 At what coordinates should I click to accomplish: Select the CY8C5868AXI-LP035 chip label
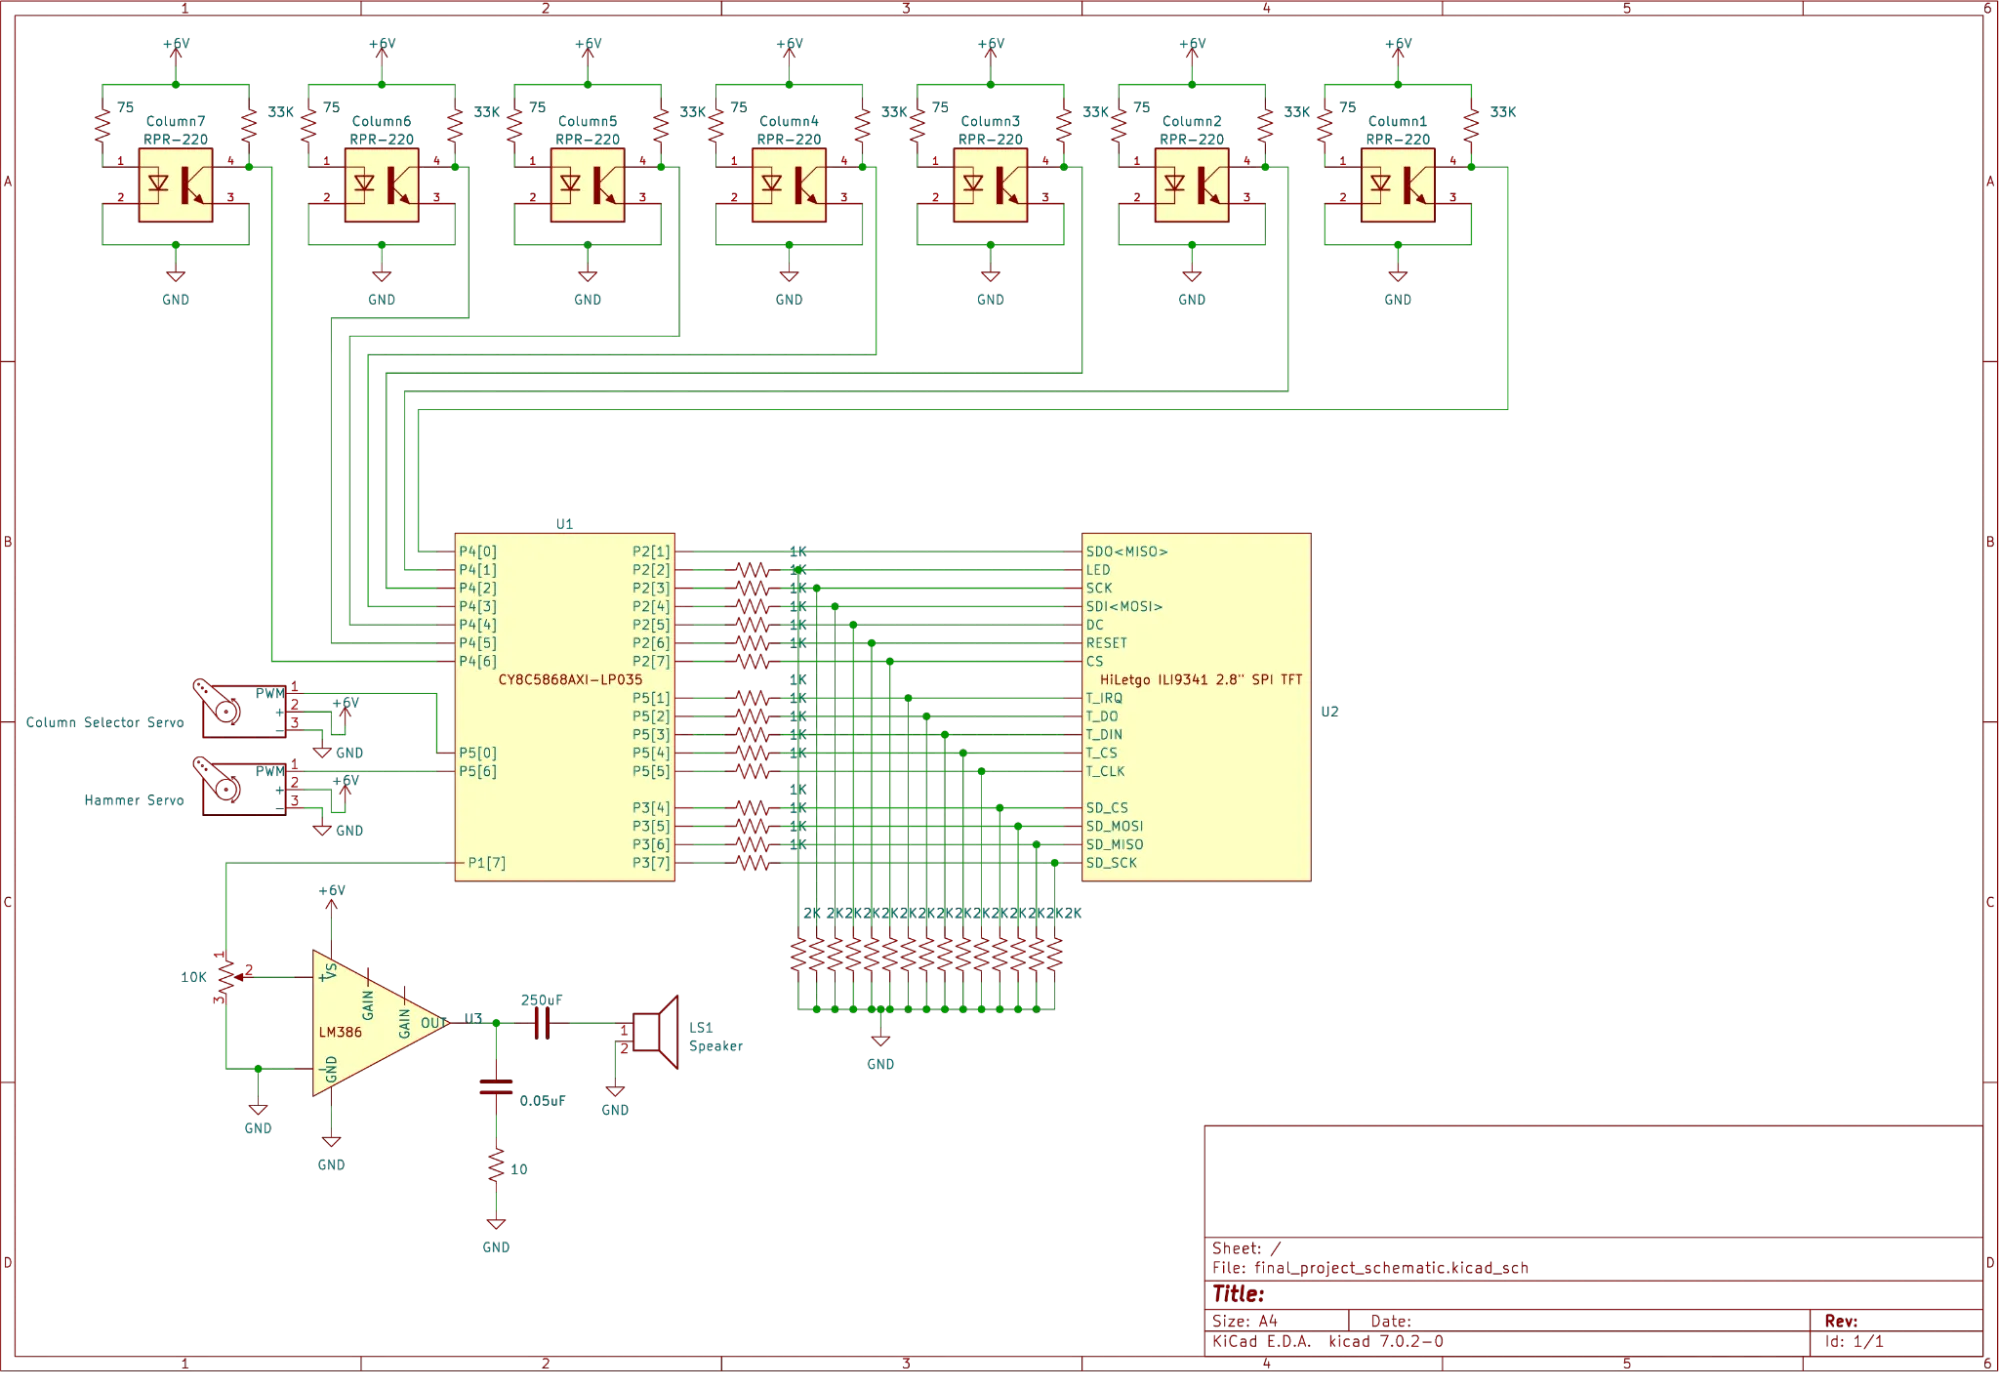click(x=570, y=680)
